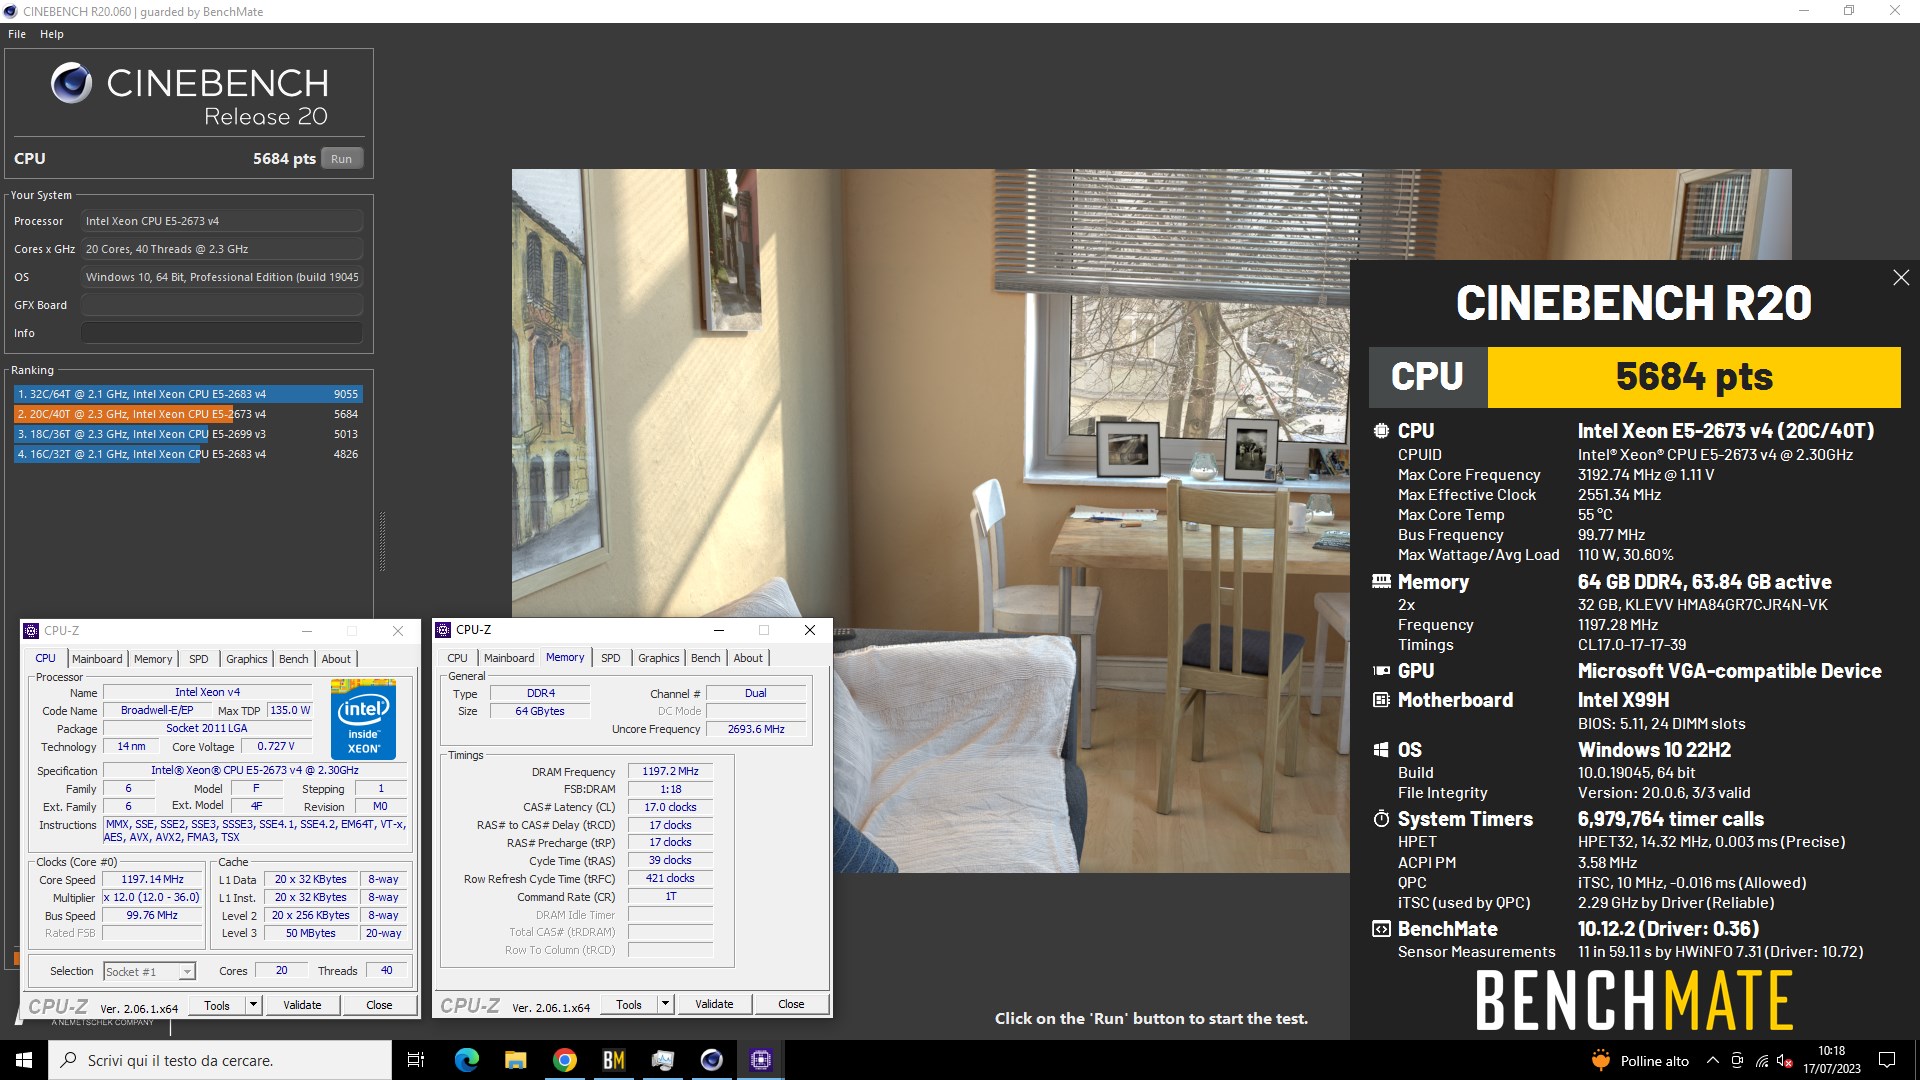Click the muted volume tray icon
This screenshot has width=1920, height=1080.
tap(1785, 1061)
